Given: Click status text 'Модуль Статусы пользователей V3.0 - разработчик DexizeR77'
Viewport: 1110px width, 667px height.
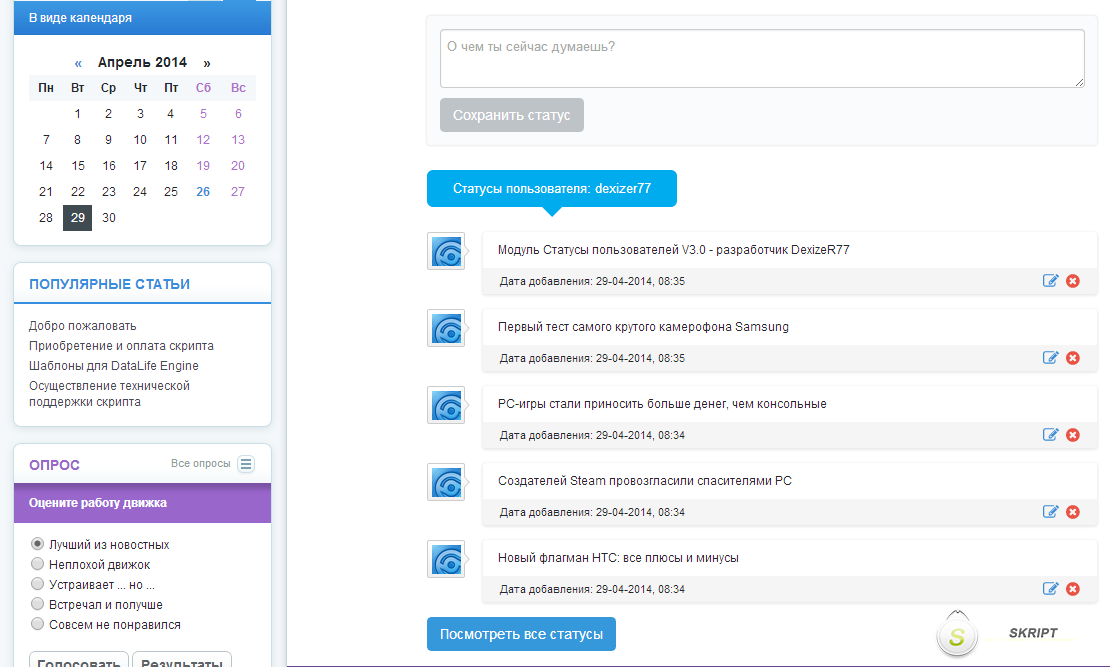Looking at the screenshot, I should (673, 249).
